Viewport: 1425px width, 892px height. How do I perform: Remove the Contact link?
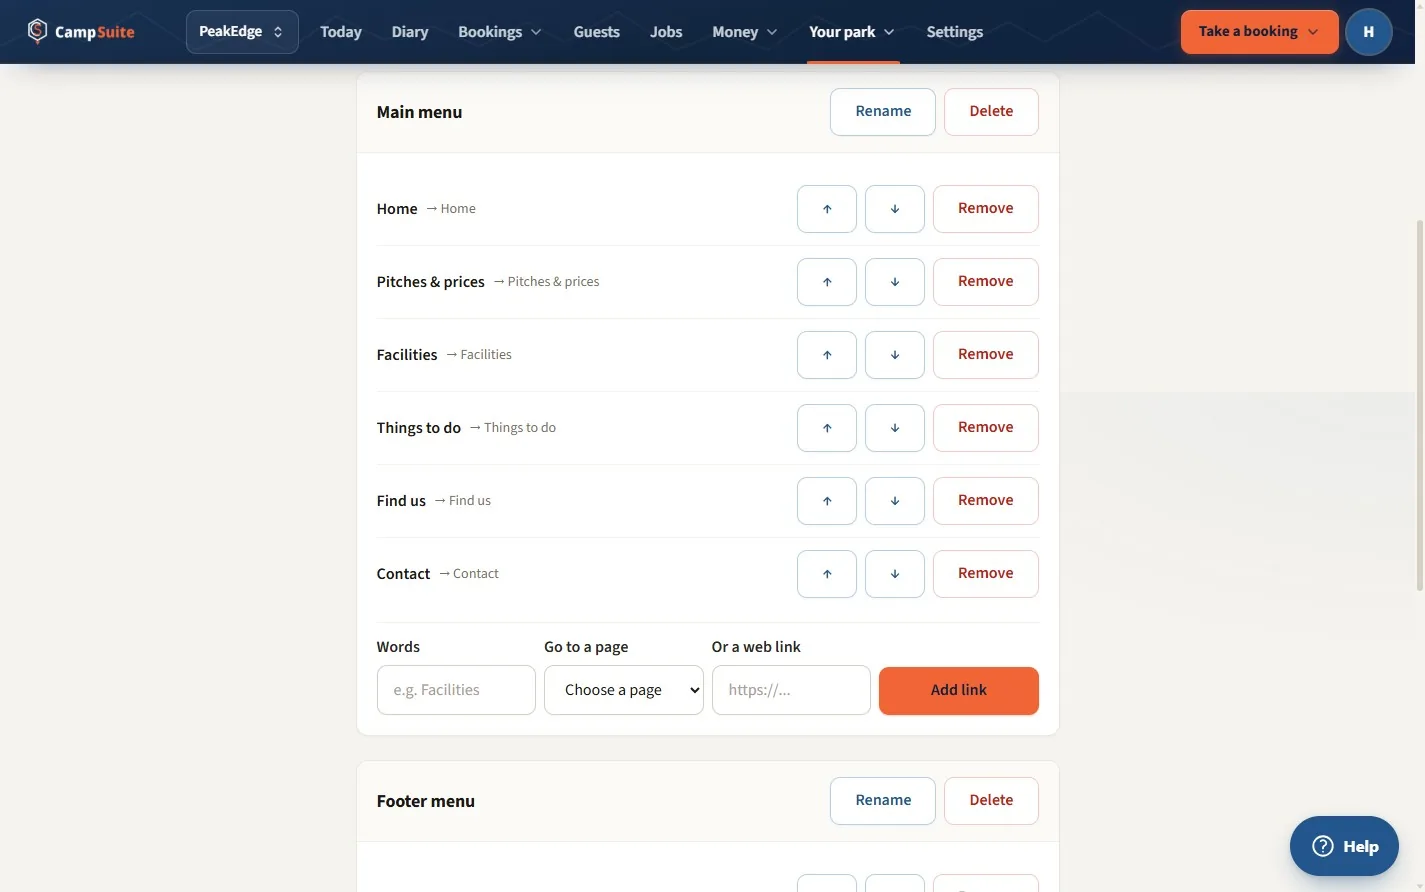pos(986,574)
